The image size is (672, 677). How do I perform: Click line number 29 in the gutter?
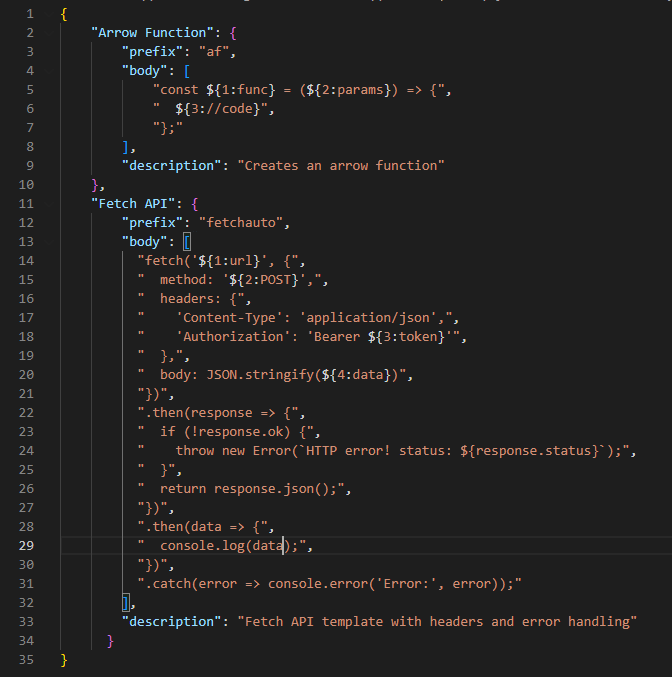point(26,546)
